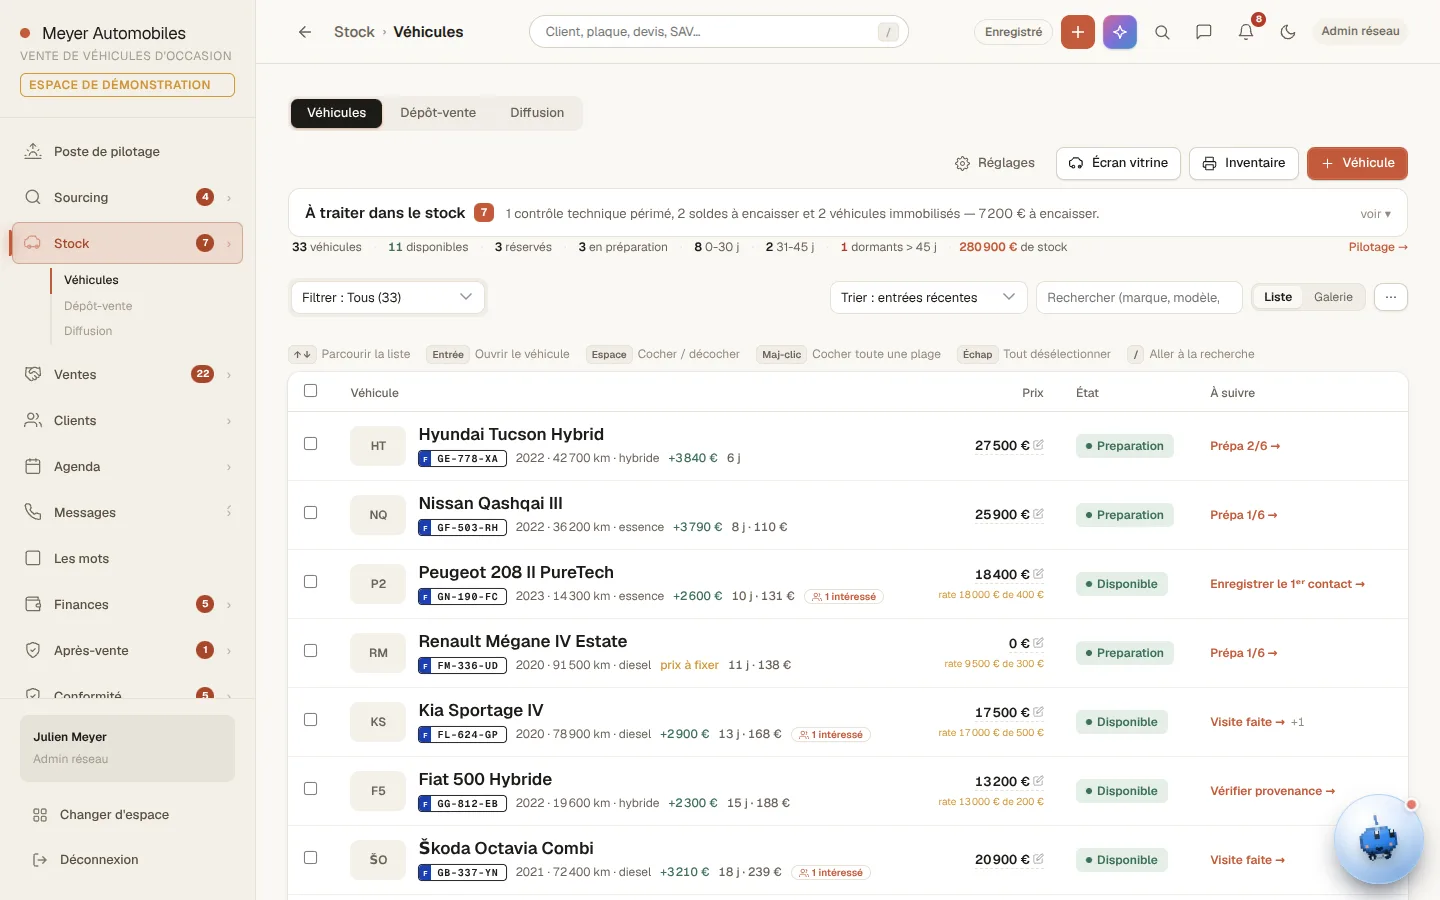Expand the Sourcing sidebar section
Image resolution: width=1440 pixels, height=900 pixels.
pos(229,198)
